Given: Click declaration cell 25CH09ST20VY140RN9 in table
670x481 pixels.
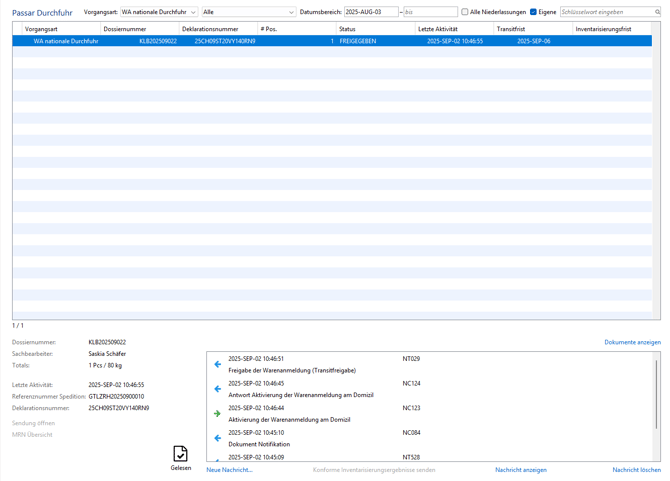Looking at the screenshot, I should point(225,41).
